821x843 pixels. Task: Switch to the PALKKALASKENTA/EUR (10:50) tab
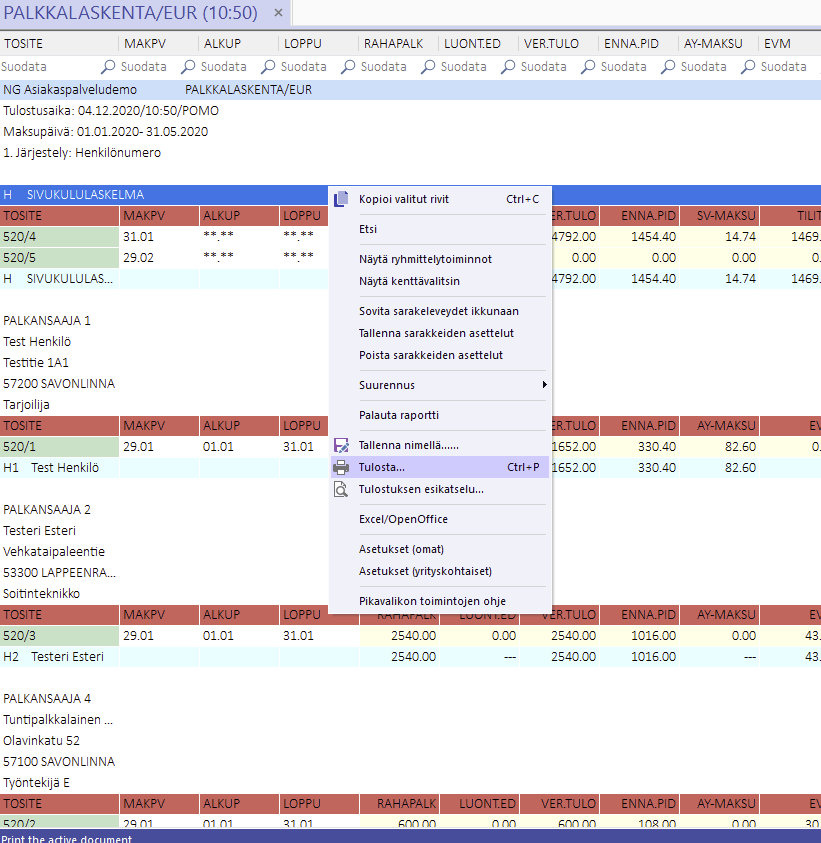(130, 14)
